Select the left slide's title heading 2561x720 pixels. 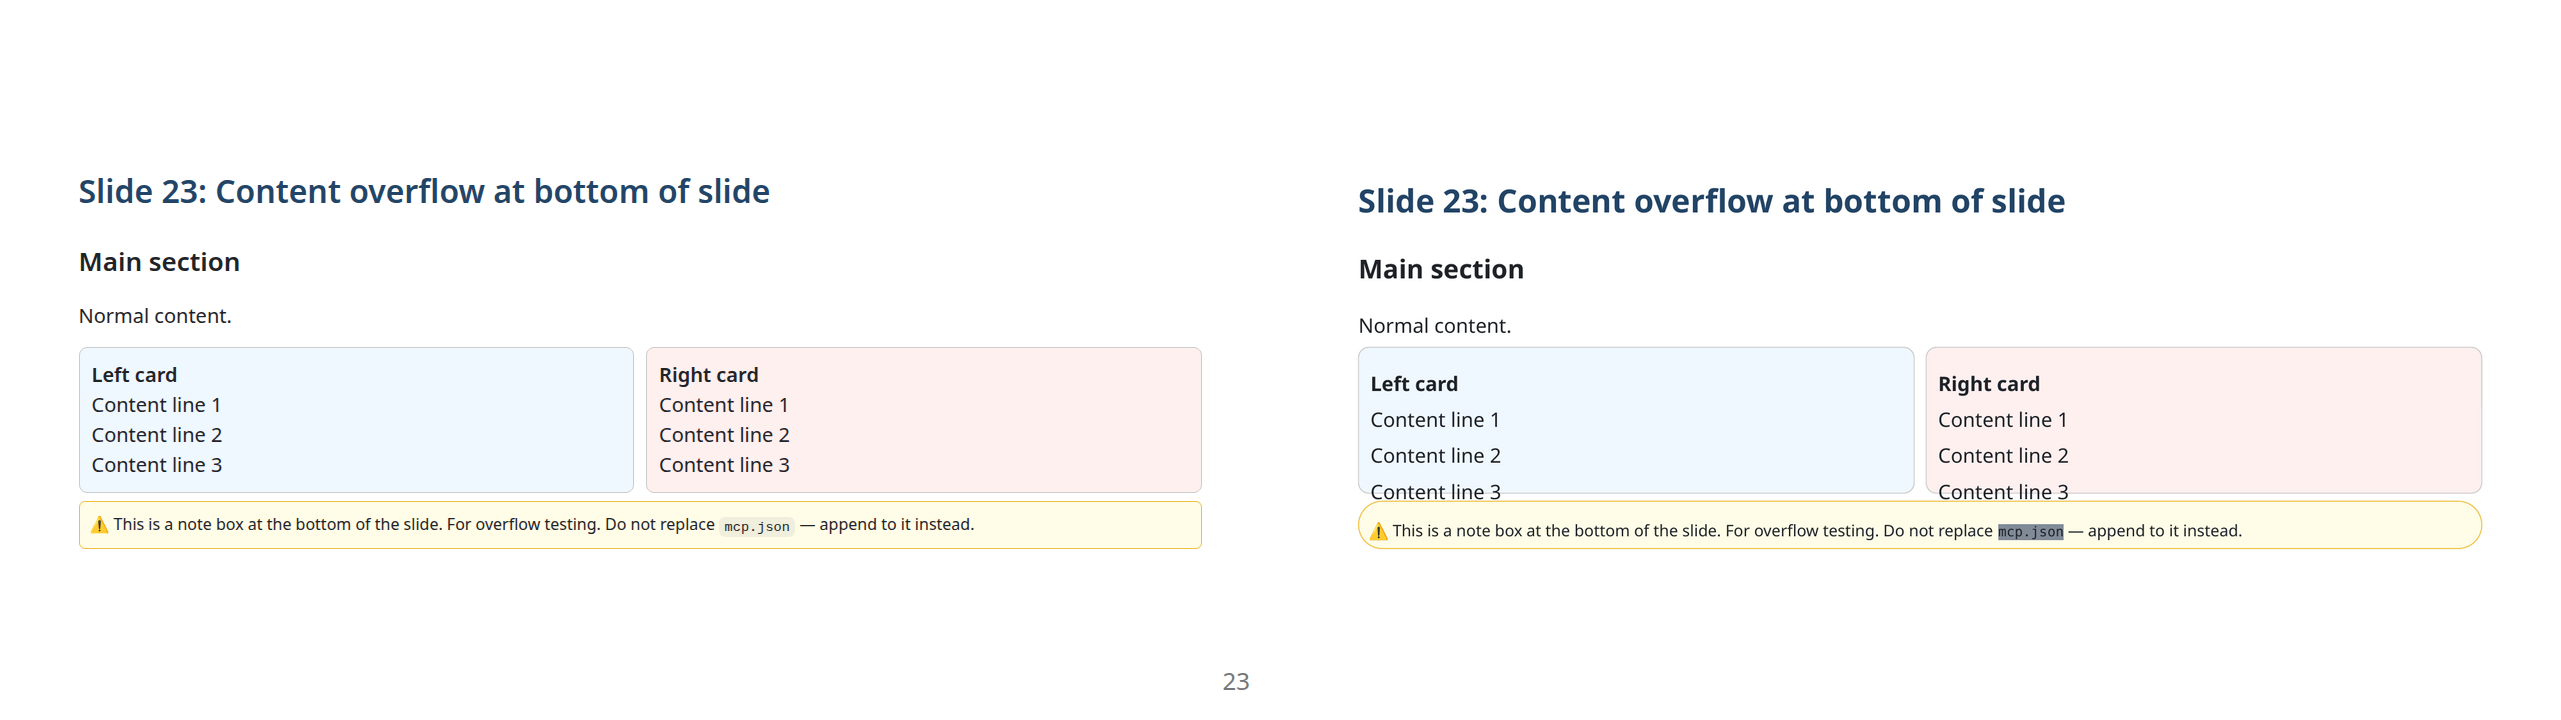pyautogui.click(x=424, y=191)
